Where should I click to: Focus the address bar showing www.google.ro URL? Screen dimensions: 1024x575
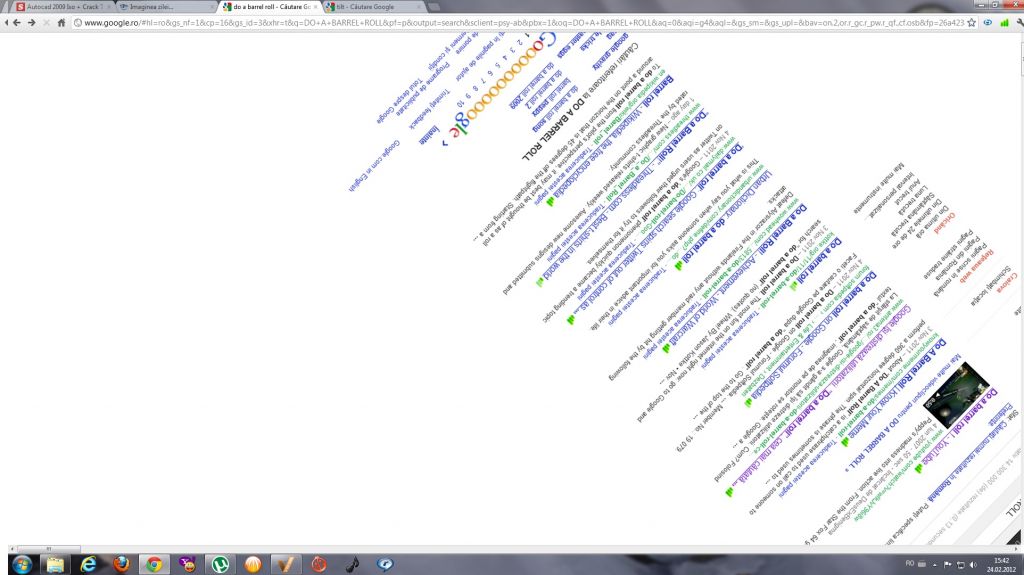click(x=519, y=22)
